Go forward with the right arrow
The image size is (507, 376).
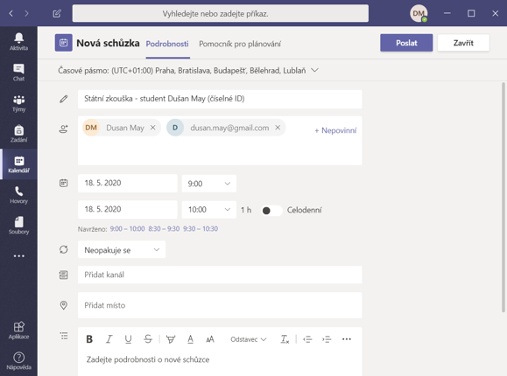26,13
